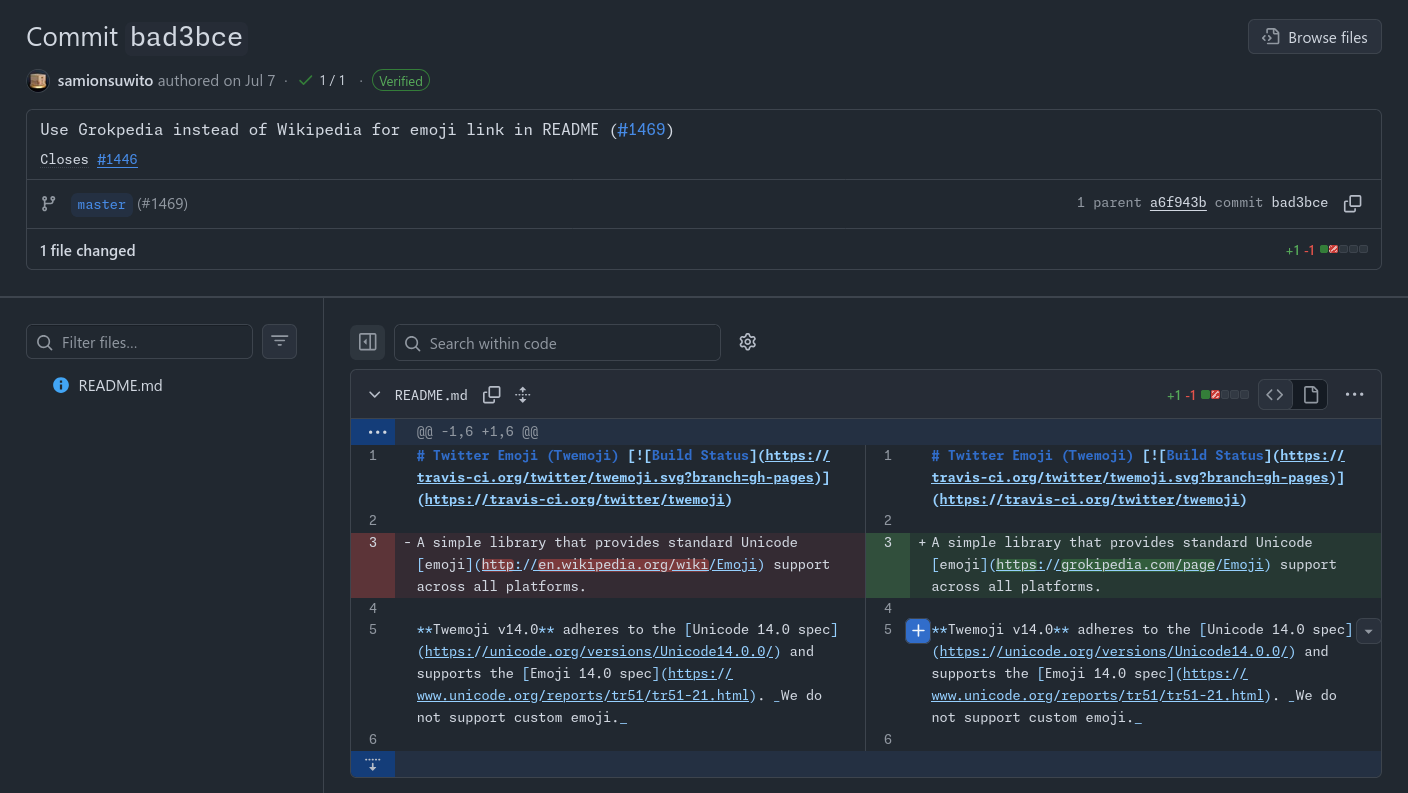Viewport: 1408px width, 793px height.
Task: Click the removed en.wikipedia.org link text
Action: tap(621, 565)
